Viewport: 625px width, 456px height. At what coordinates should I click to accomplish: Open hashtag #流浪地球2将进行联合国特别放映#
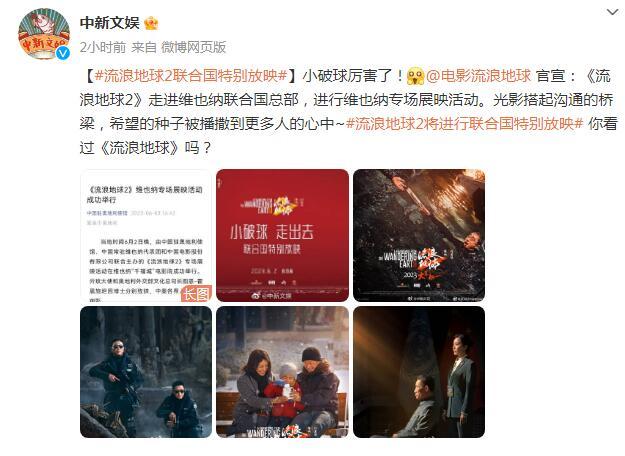click(x=464, y=124)
